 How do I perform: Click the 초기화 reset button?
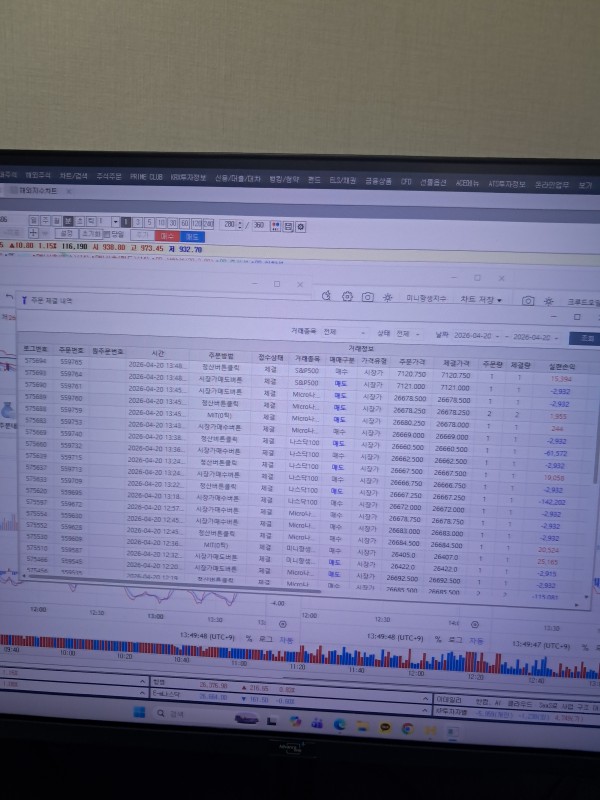pyautogui.click(x=91, y=234)
